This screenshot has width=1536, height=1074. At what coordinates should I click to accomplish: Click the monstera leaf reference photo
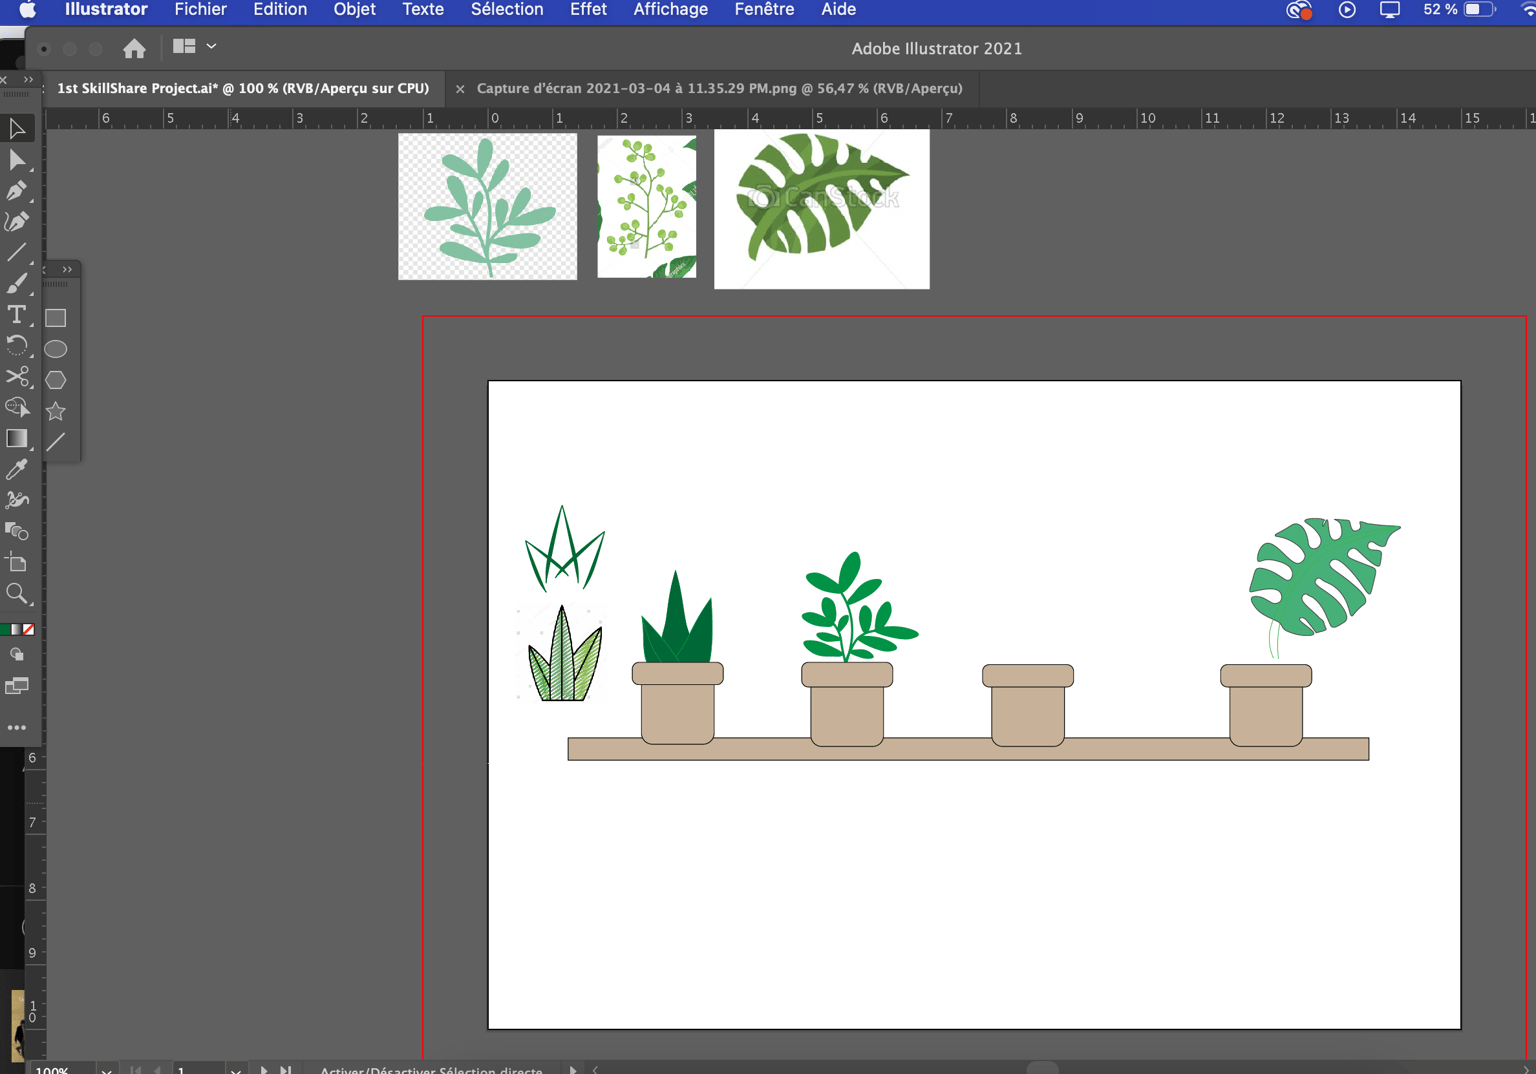click(x=822, y=209)
